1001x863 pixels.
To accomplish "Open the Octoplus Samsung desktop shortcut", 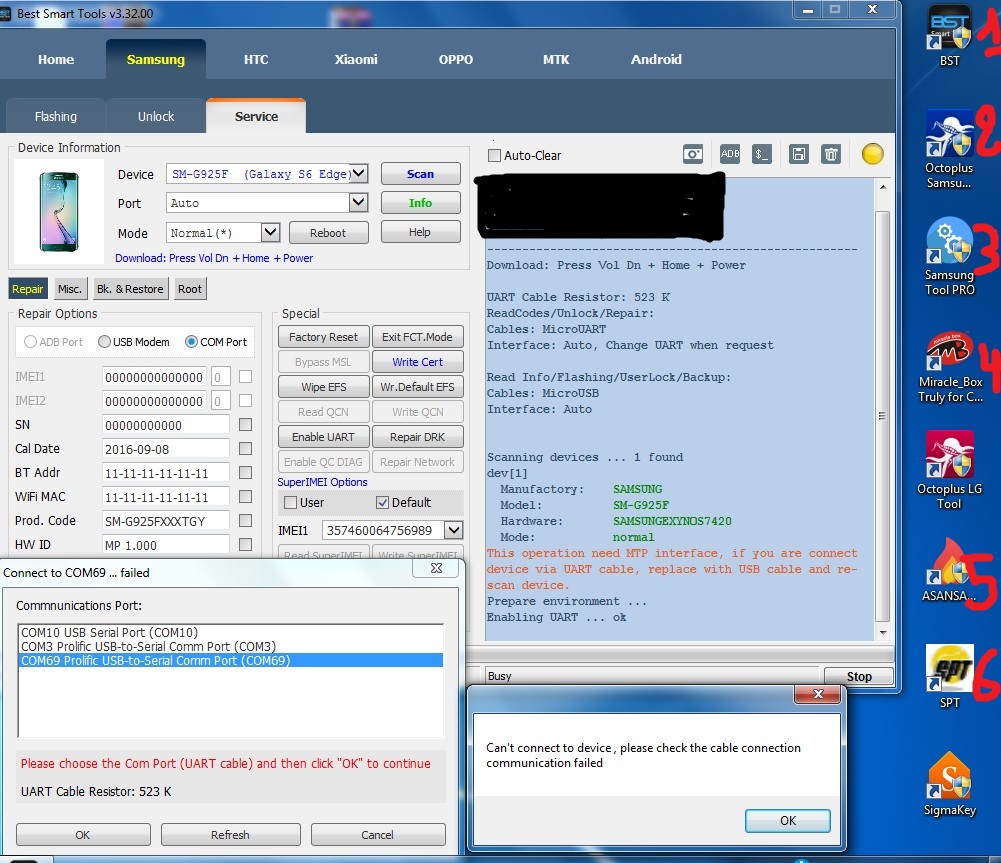I will 949,150.
